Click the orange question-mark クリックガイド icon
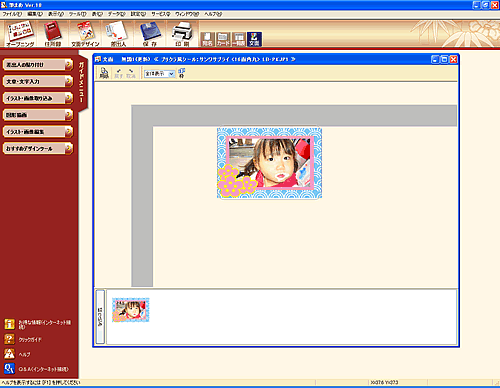The image size is (500, 388). pos(9,339)
